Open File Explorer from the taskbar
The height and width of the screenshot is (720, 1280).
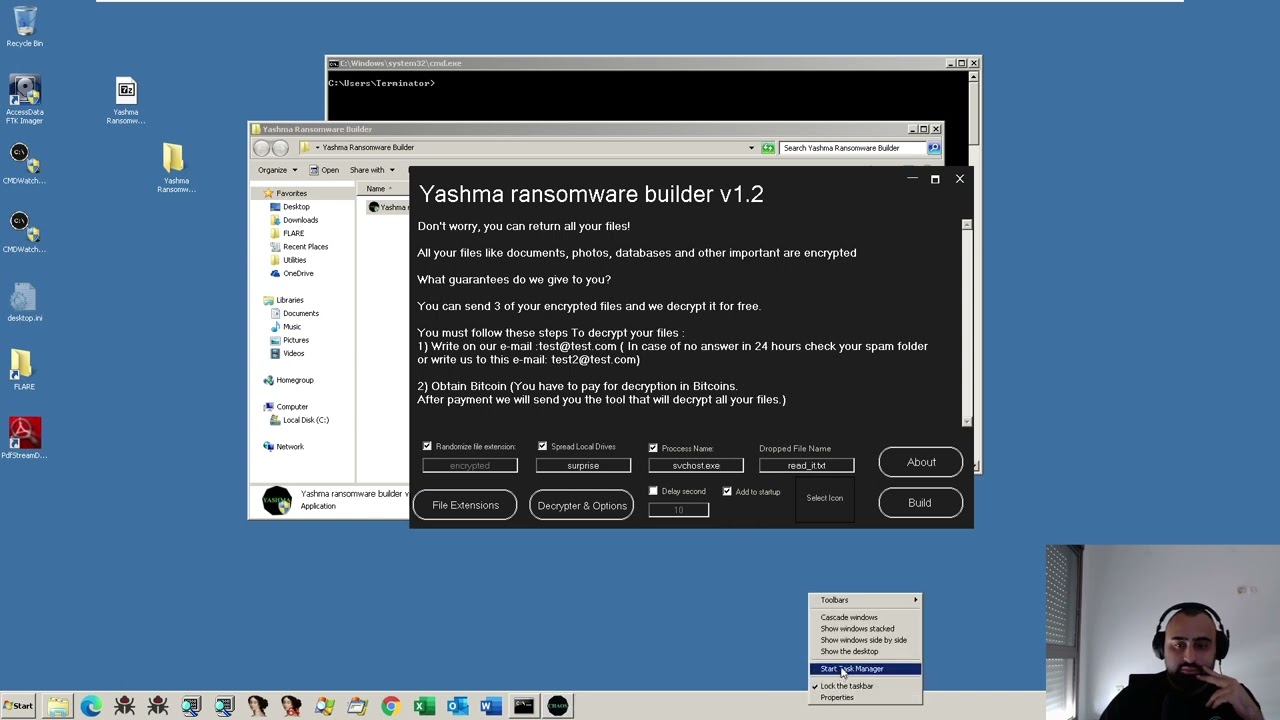(x=58, y=707)
